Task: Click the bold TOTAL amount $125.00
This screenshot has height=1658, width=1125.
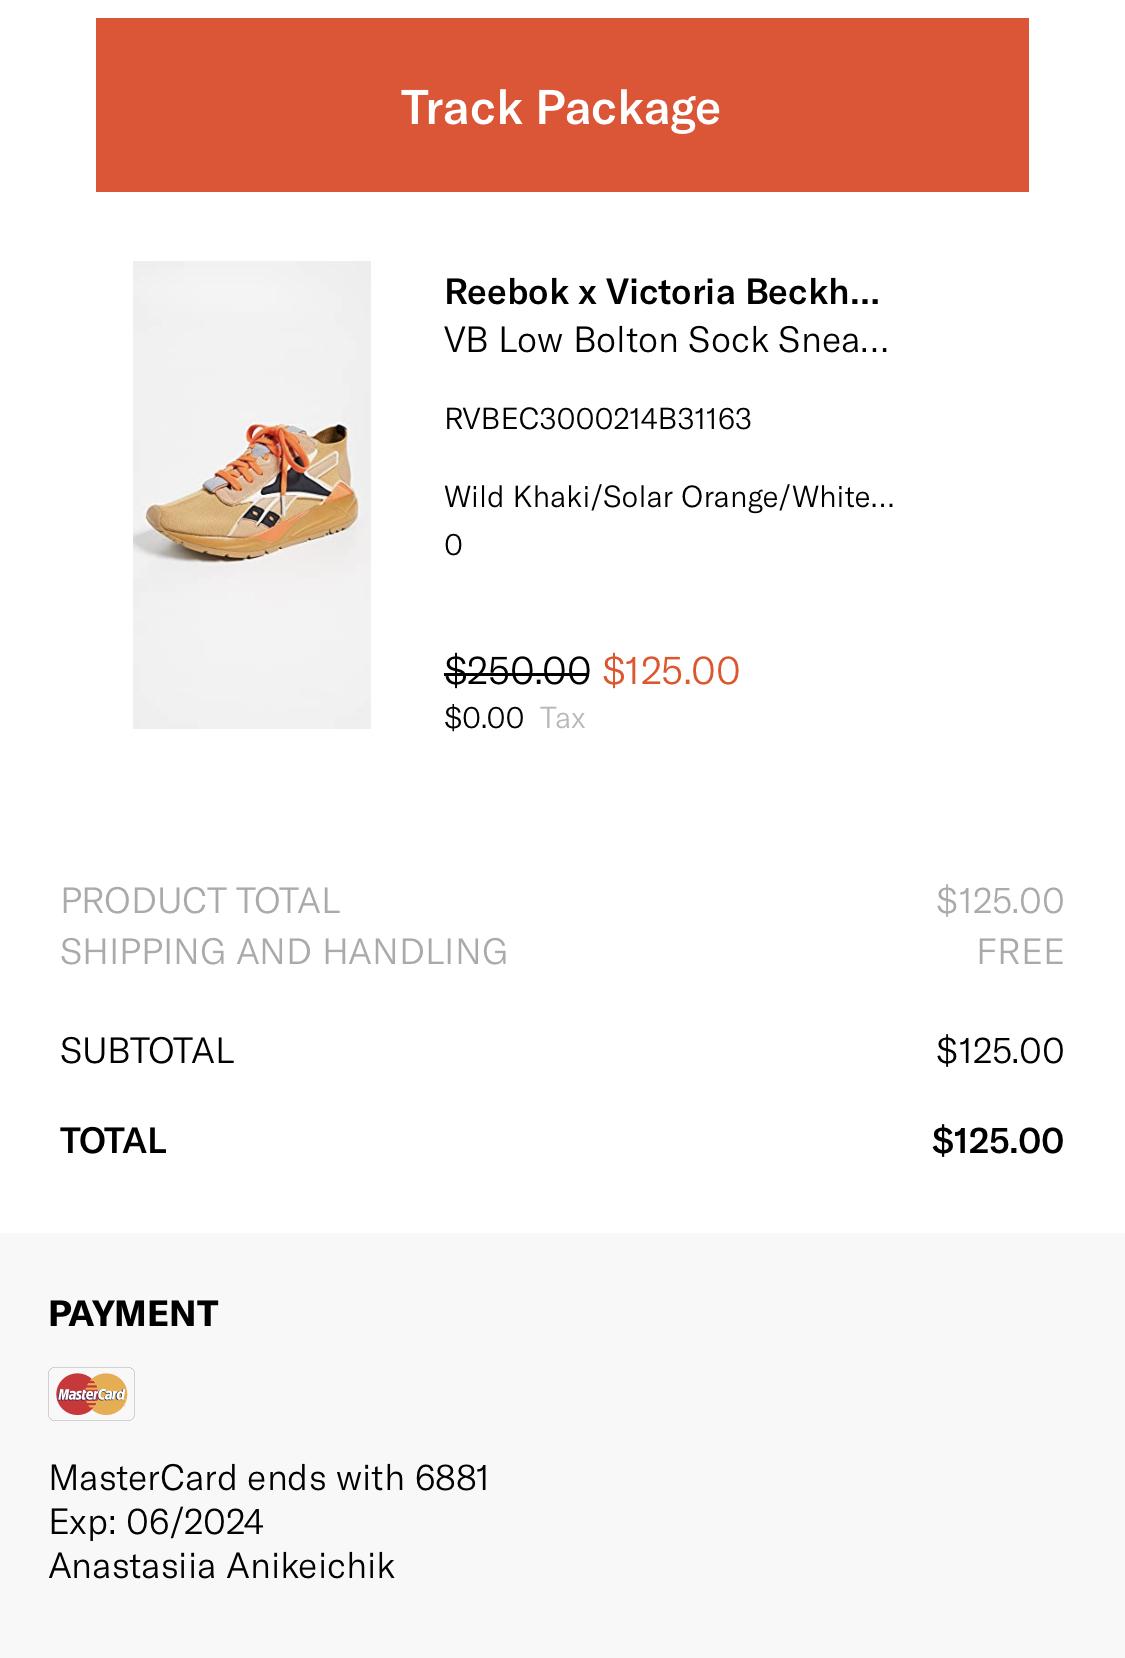Action: click(x=997, y=1140)
